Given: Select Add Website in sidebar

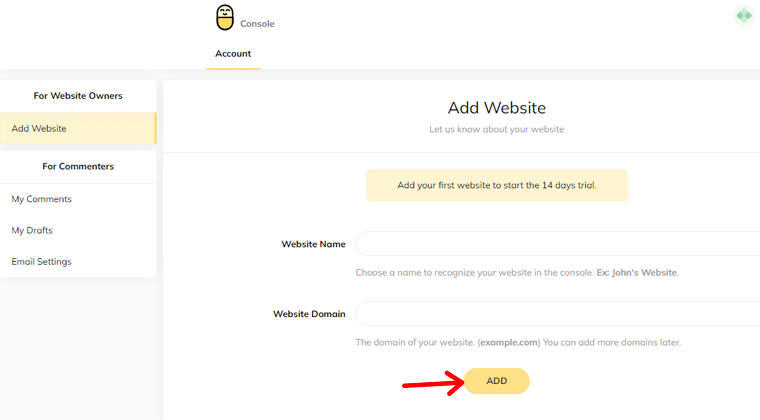Looking at the screenshot, I should pyautogui.click(x=78, y=128).
